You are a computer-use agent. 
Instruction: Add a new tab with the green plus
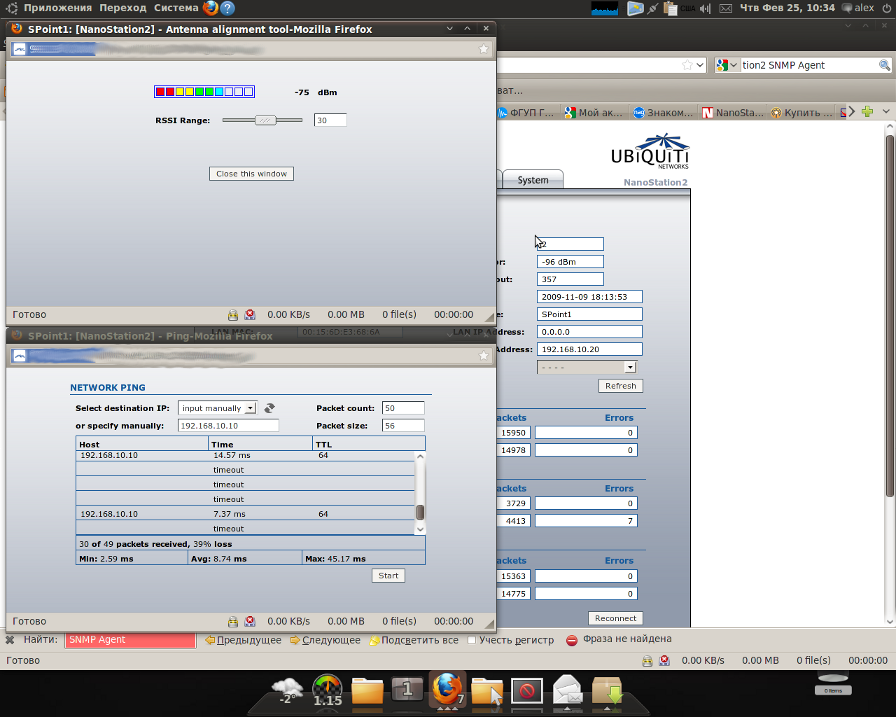coord(867,112)
